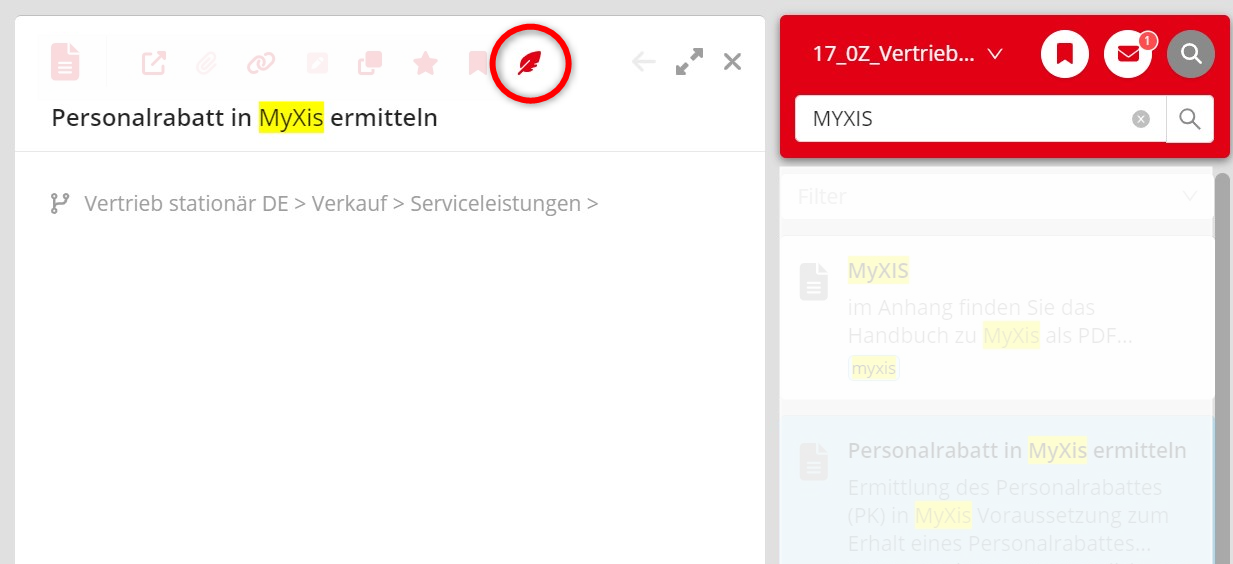The height and width of the screenshot is (564, 1233).
Task: Open article in new window icon
Action: (153, 63)
